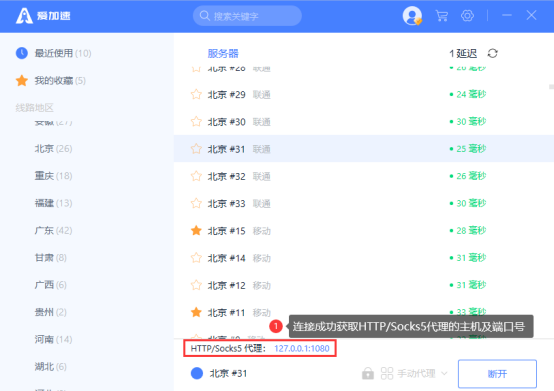Select 北京 (26) region in sidebar

(x=53, y=148)
